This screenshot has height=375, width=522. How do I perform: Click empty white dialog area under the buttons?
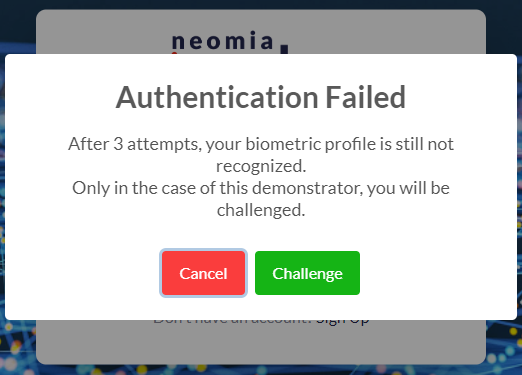(x=261, y=308)
